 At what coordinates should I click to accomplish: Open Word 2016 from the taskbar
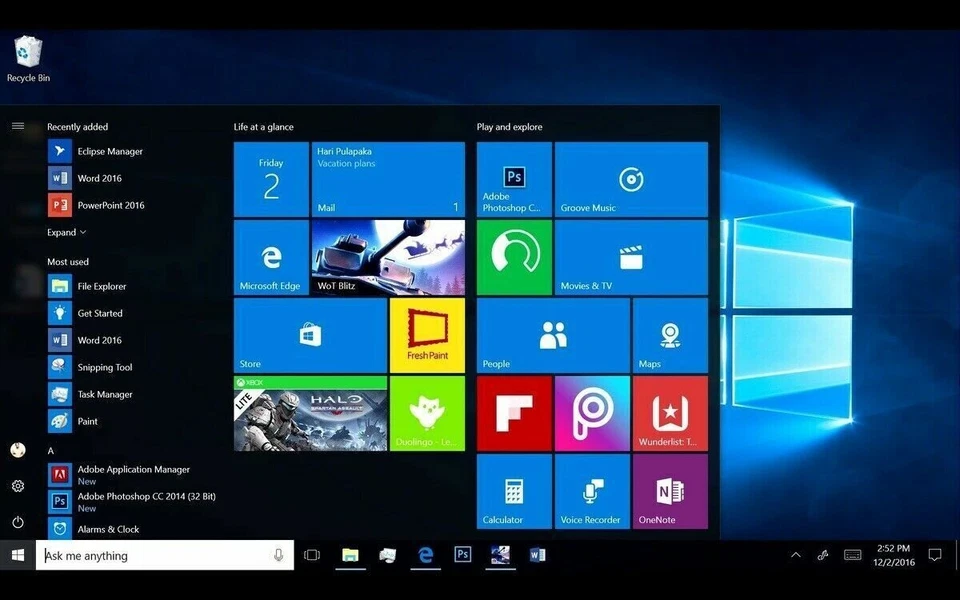(x=538, y=555)
